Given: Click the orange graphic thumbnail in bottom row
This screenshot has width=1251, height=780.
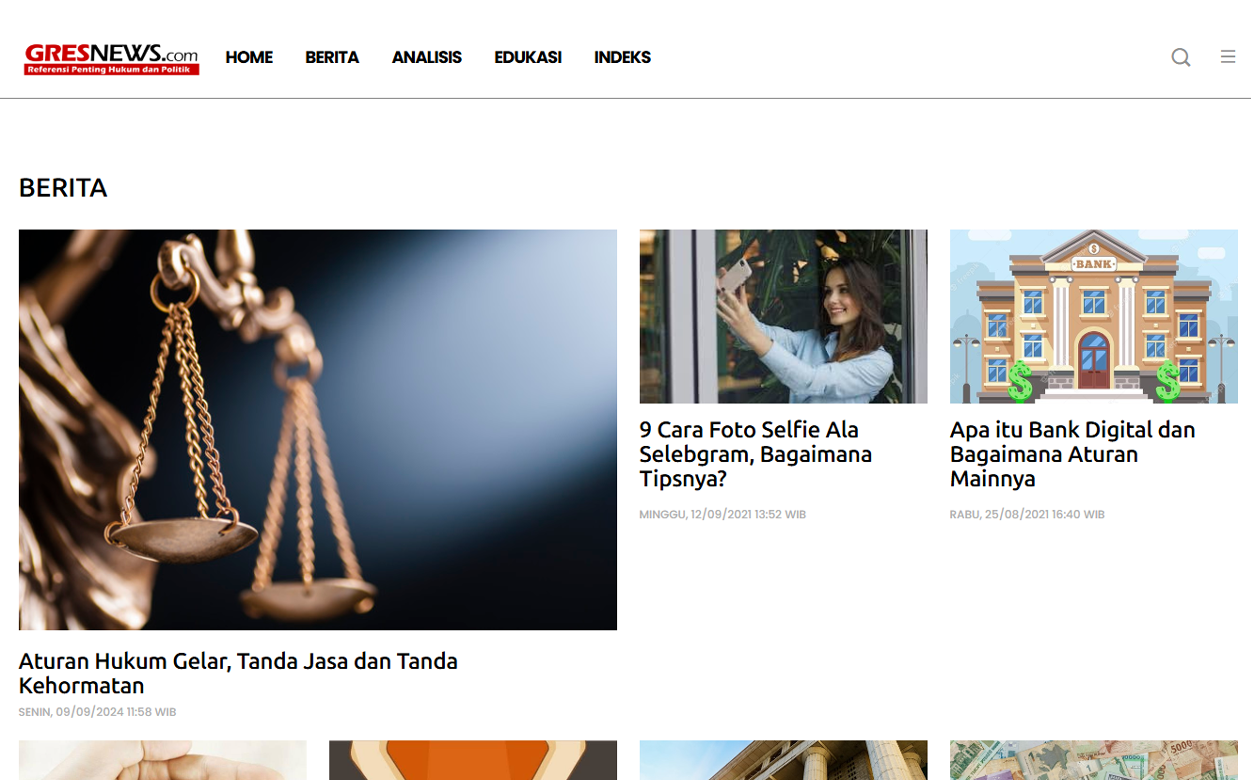Looking at the screenshot, I should click(472, 760).
